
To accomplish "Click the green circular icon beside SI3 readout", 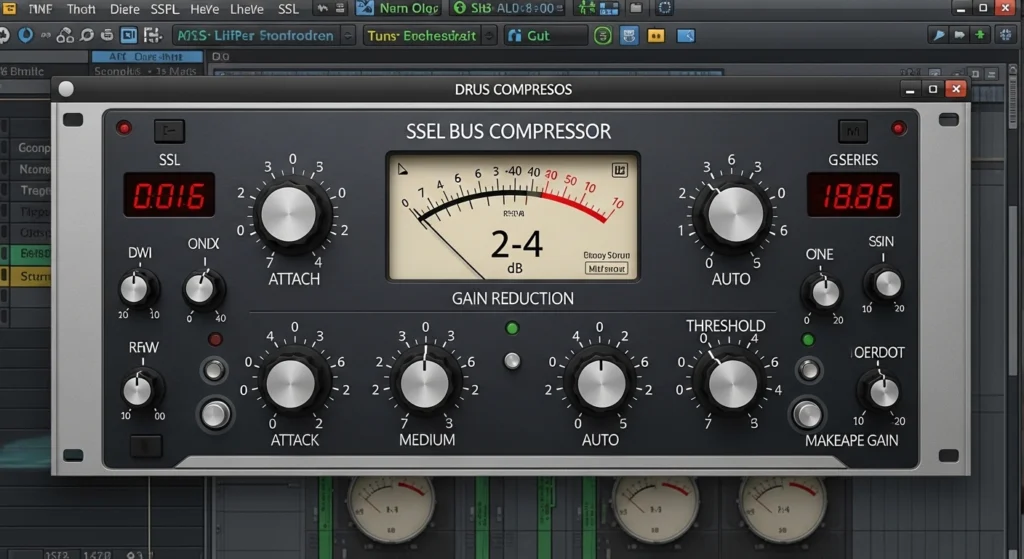I will 460,8.
